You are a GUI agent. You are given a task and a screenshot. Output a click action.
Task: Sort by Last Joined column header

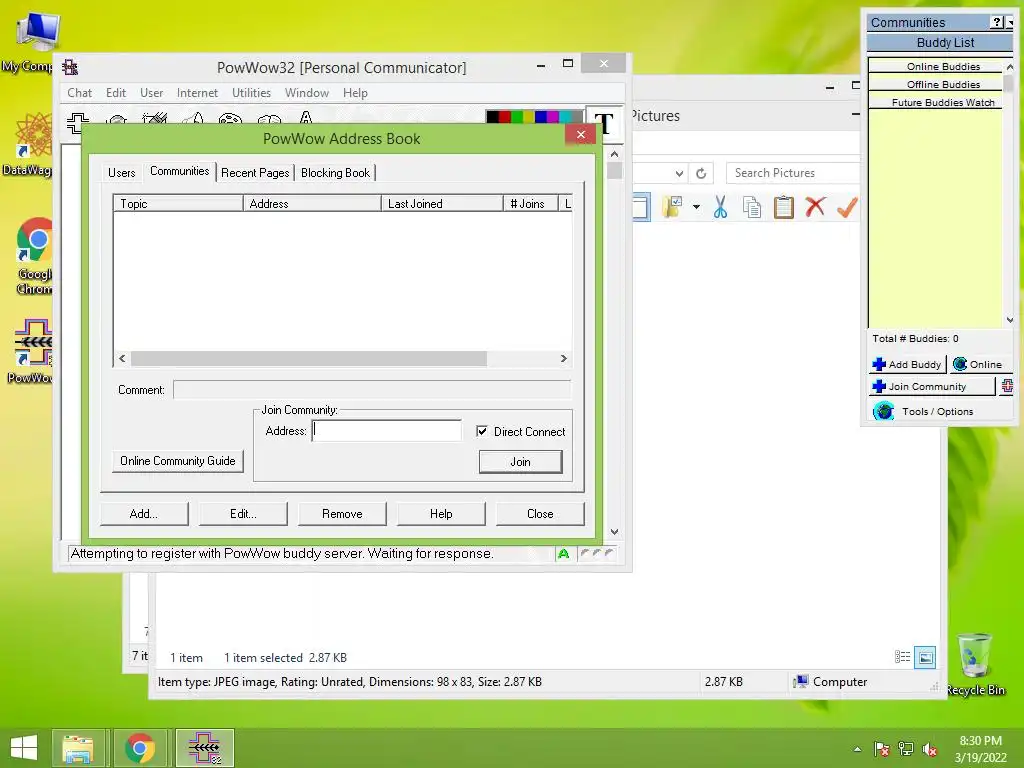(x=442, y=204)
